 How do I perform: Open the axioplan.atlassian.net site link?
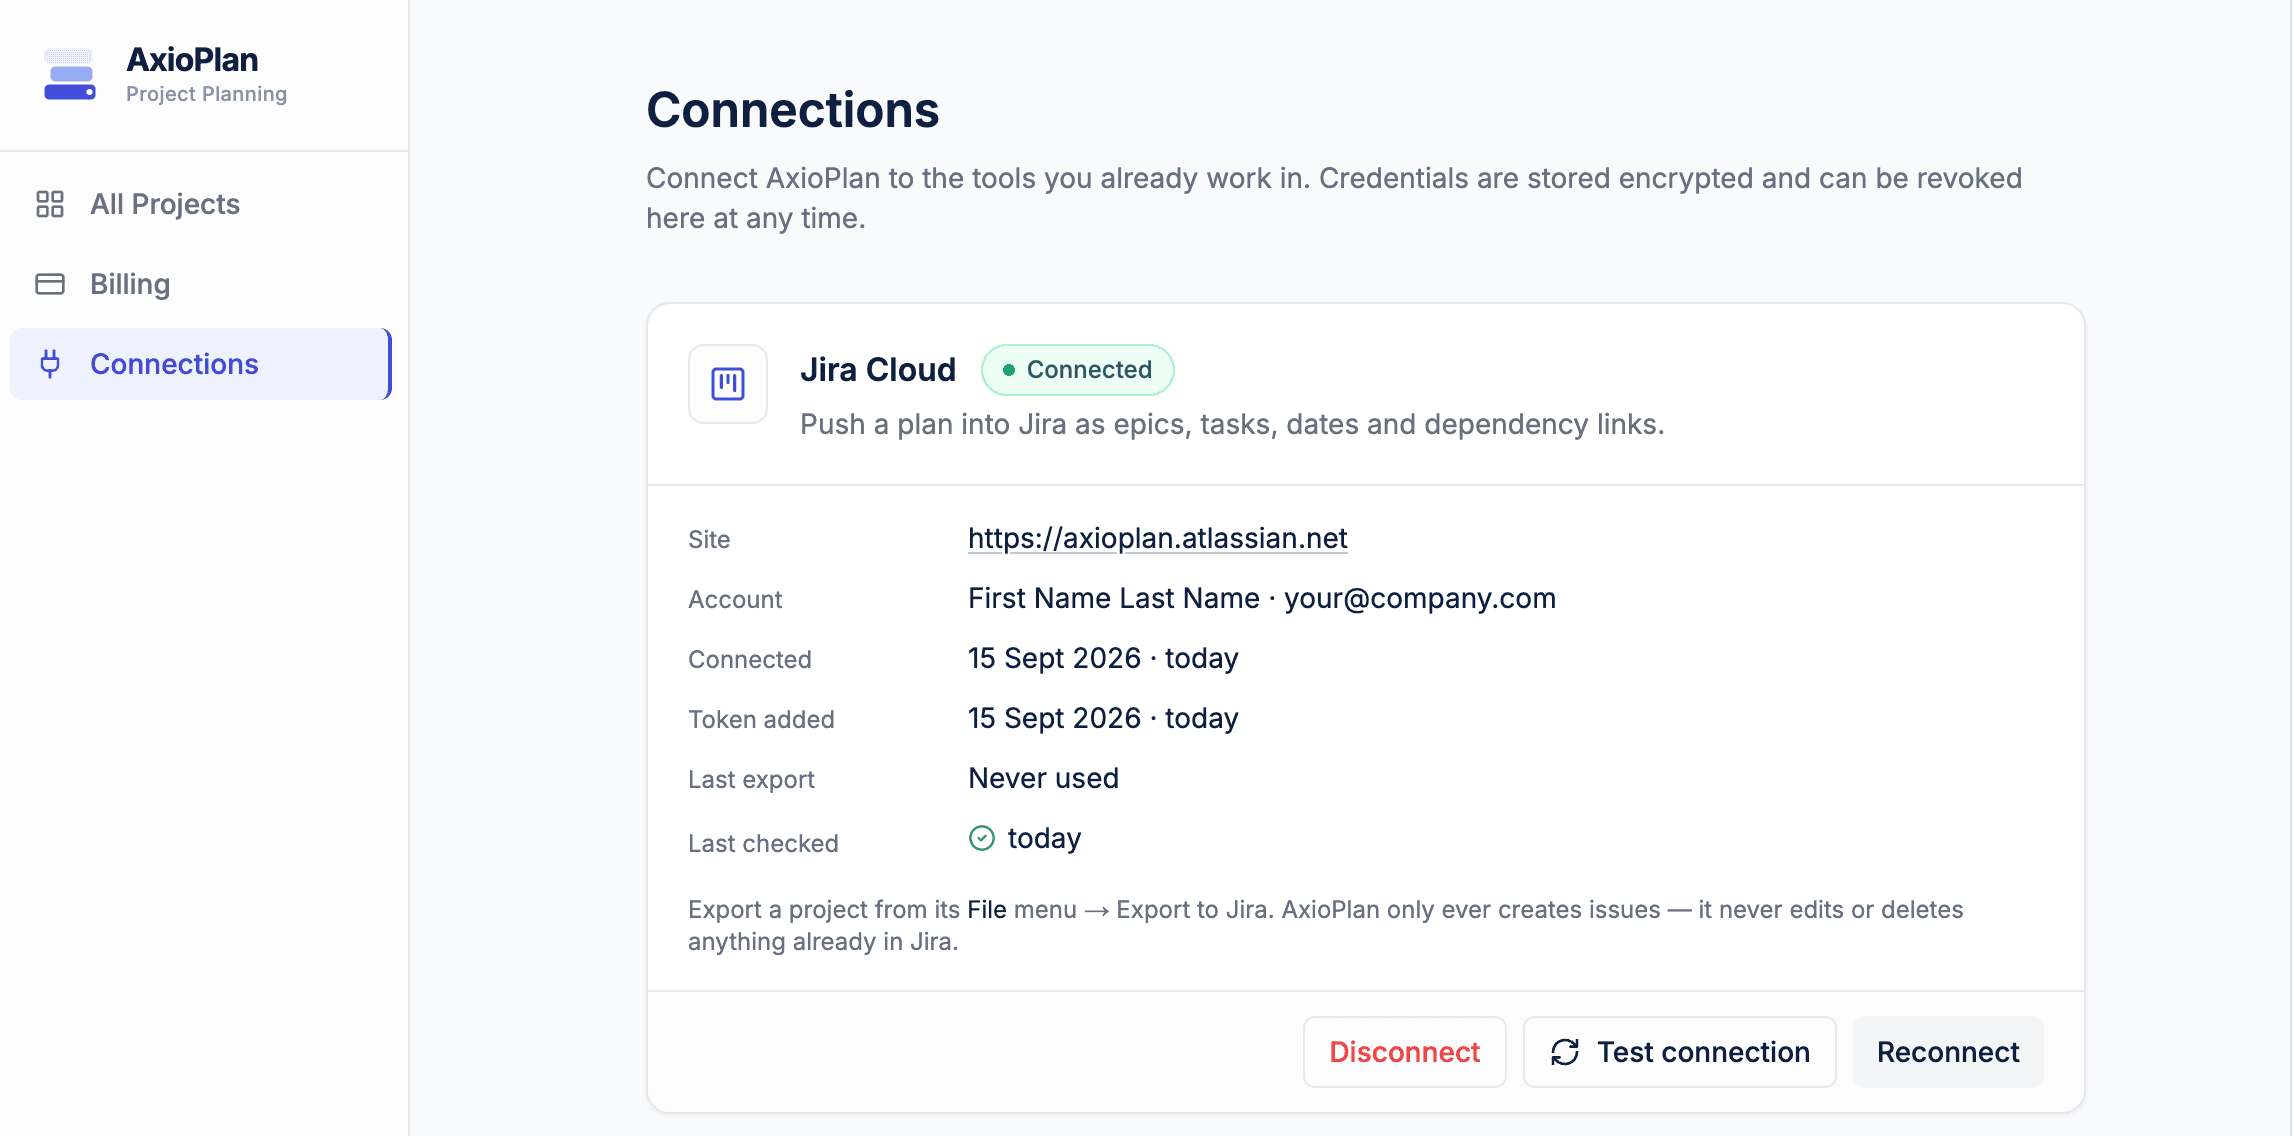pyautogui.click(x=1158, y=538)
